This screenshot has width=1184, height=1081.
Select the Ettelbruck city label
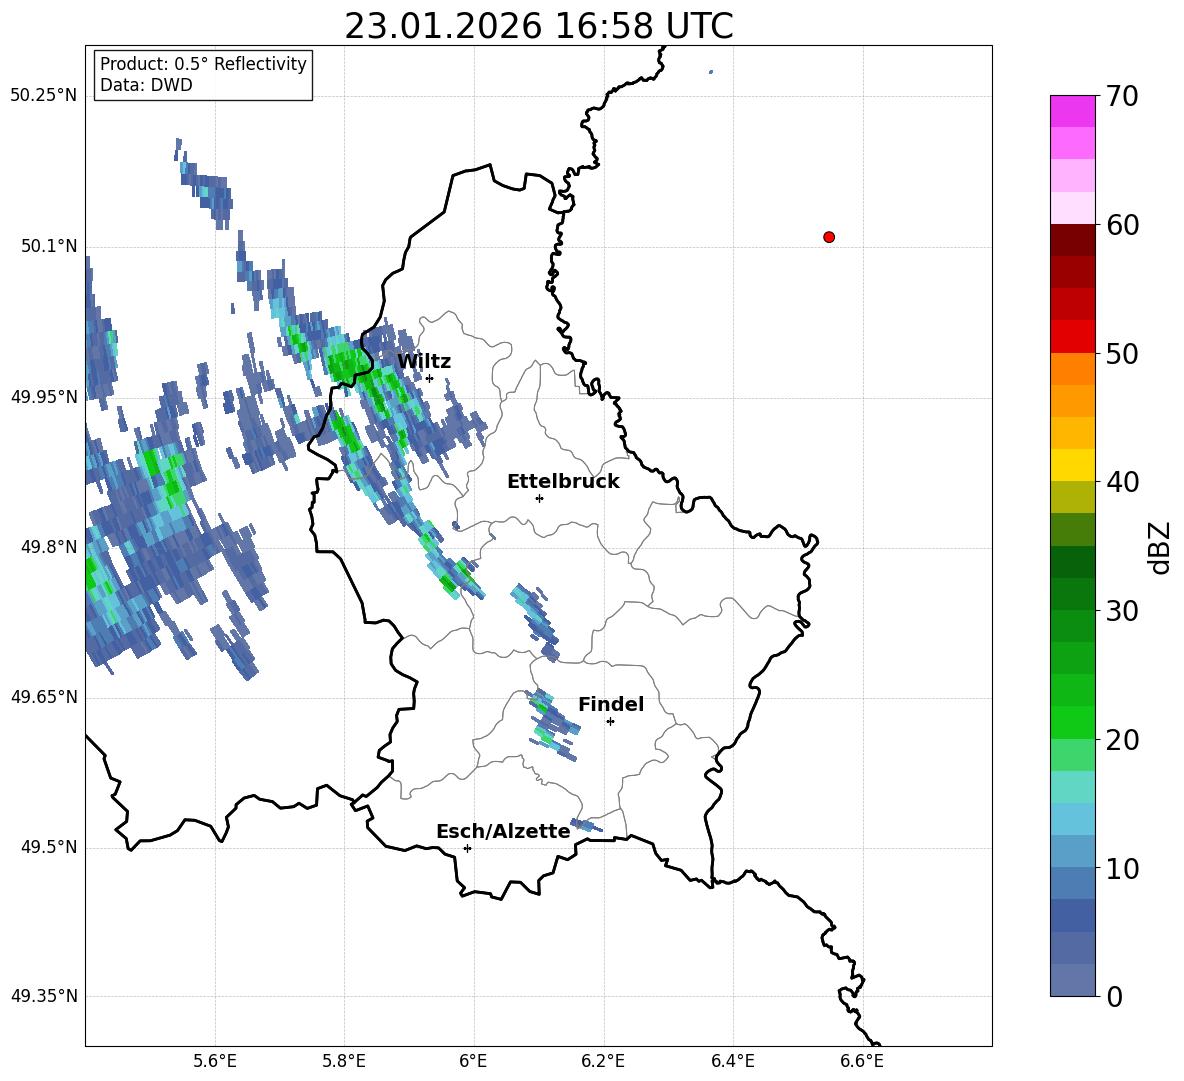[x=563, y=482]
